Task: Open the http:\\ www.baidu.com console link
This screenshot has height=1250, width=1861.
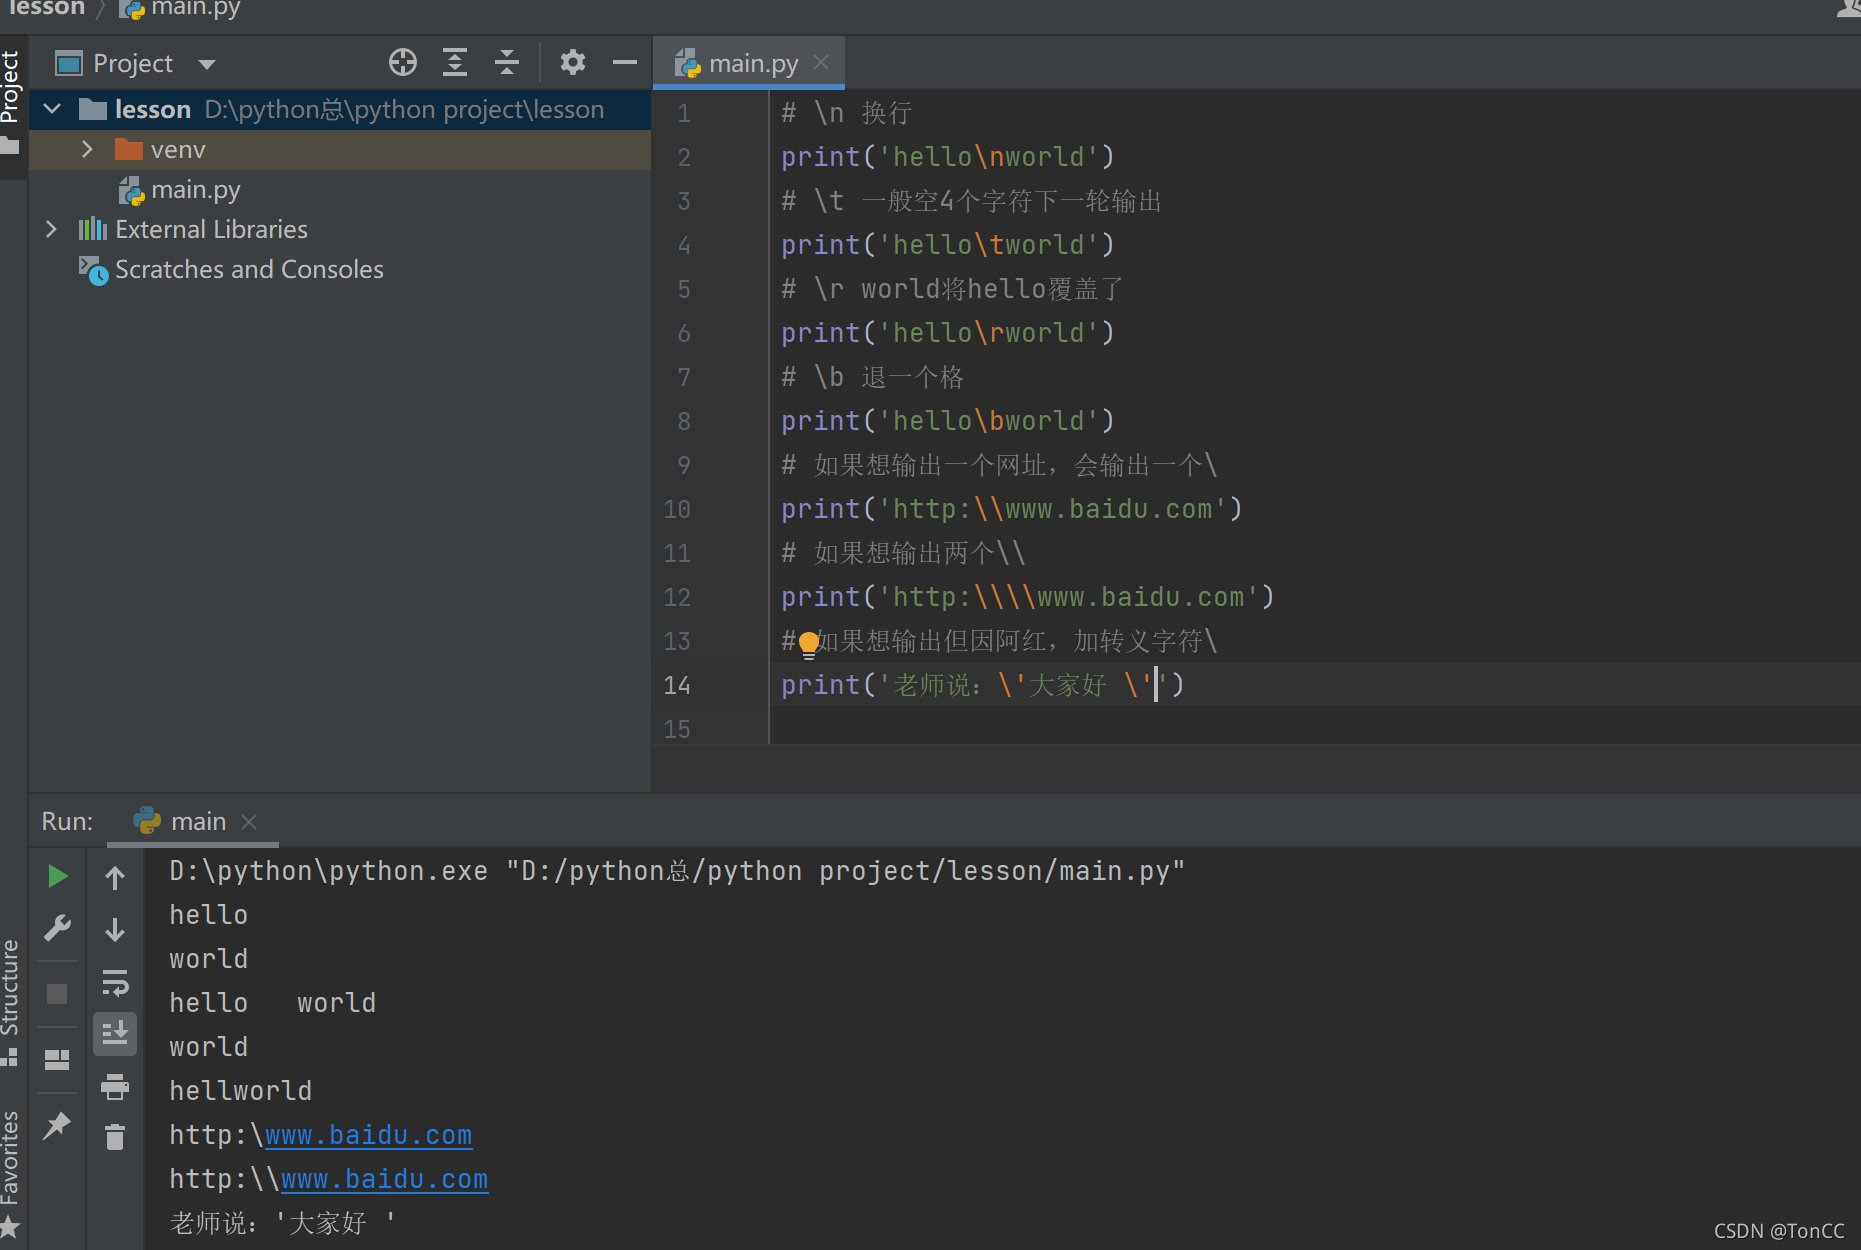Action: tap(384, 1179)
